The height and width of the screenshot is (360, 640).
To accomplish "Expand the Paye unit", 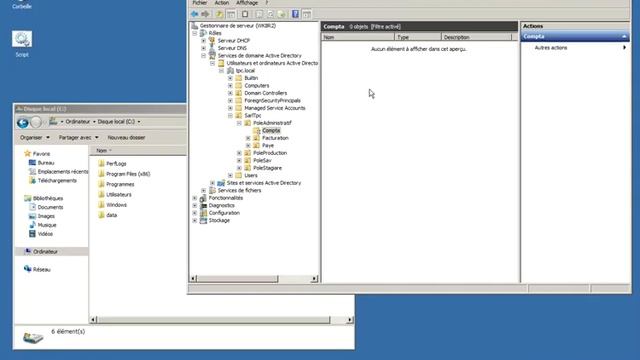I will click(x=248, y=145).
